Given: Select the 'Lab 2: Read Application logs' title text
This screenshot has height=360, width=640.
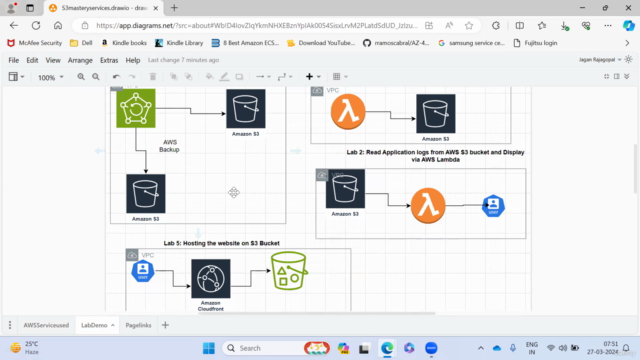Looking at the screenshot, I should click(436, 156).
